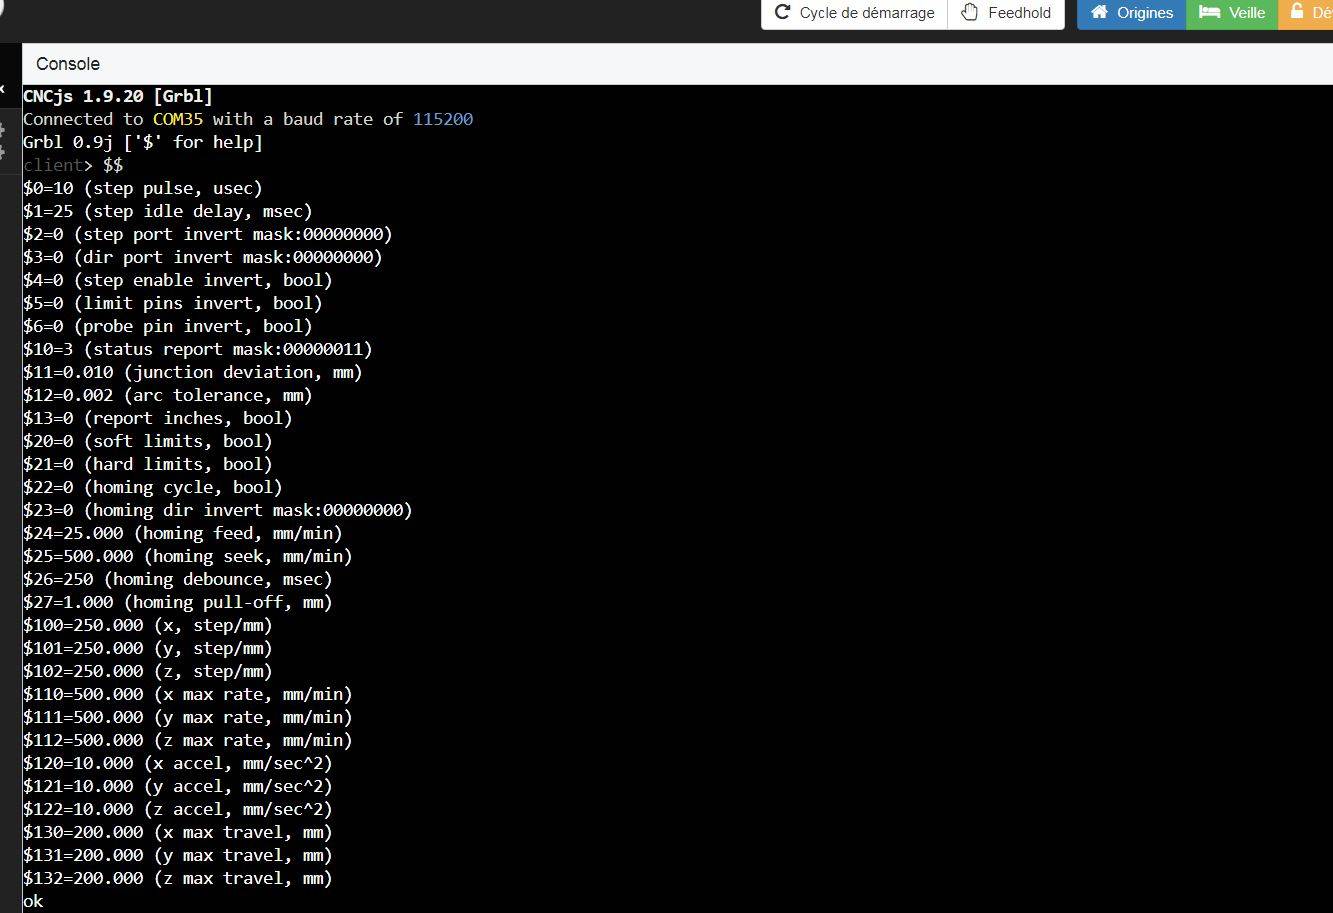Screen dimensions: 1333x913
Task: Click the $26=250 homing debounce line
Action: [x=178, y=579]
